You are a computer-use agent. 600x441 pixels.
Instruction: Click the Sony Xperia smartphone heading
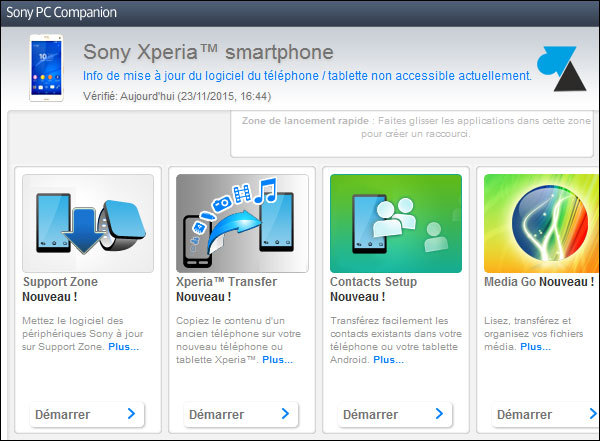[x=208, y=52]
